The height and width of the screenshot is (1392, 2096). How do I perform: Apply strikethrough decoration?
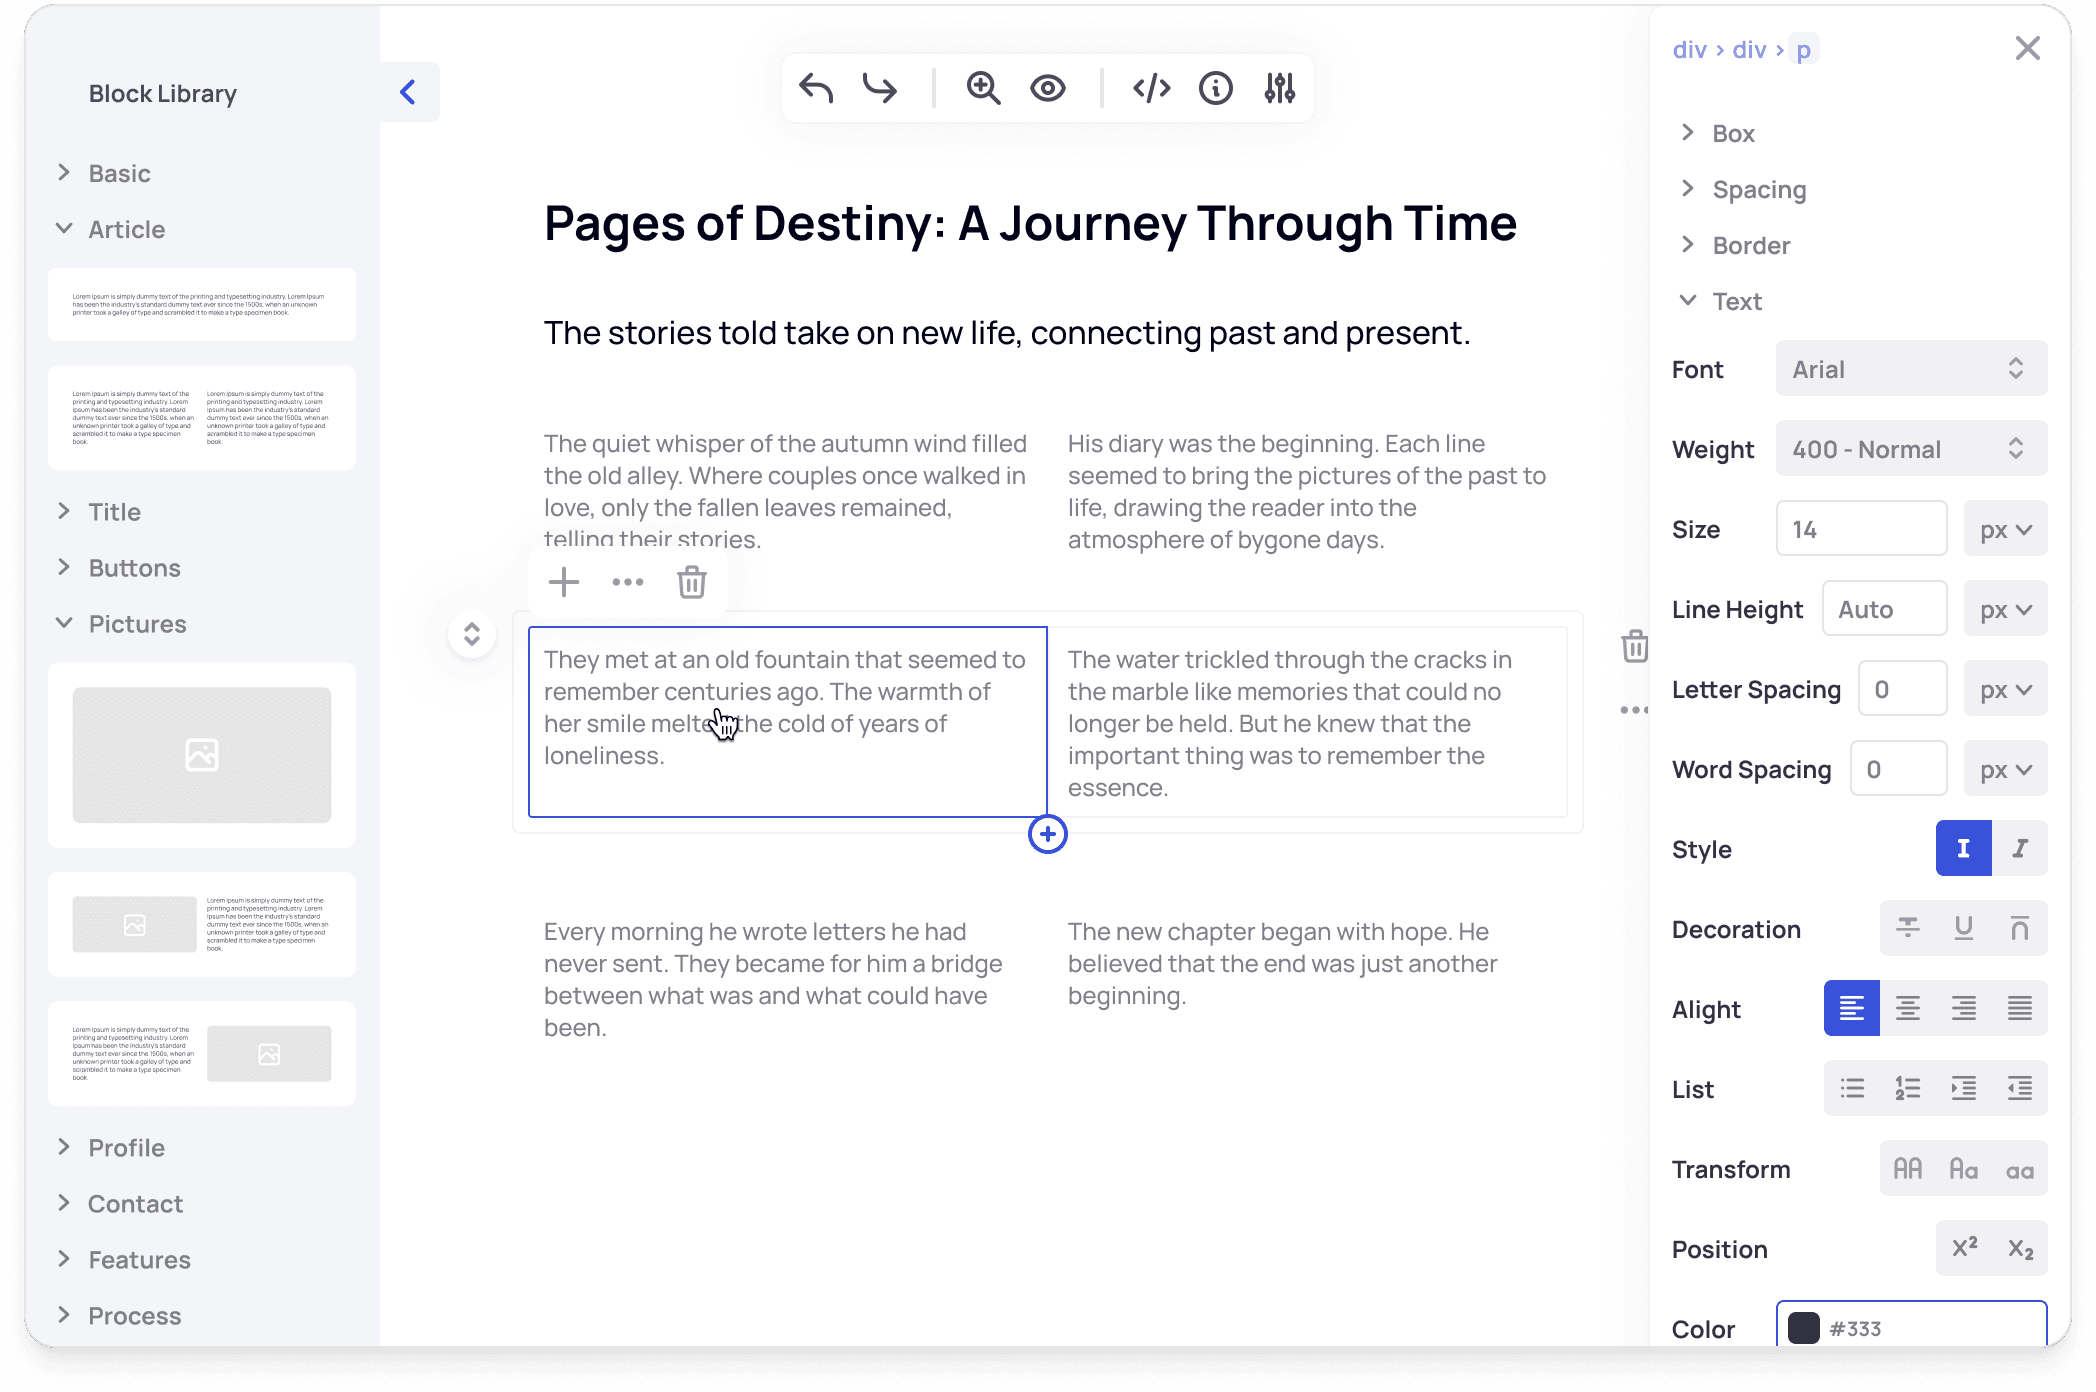tap(1908, 928)
